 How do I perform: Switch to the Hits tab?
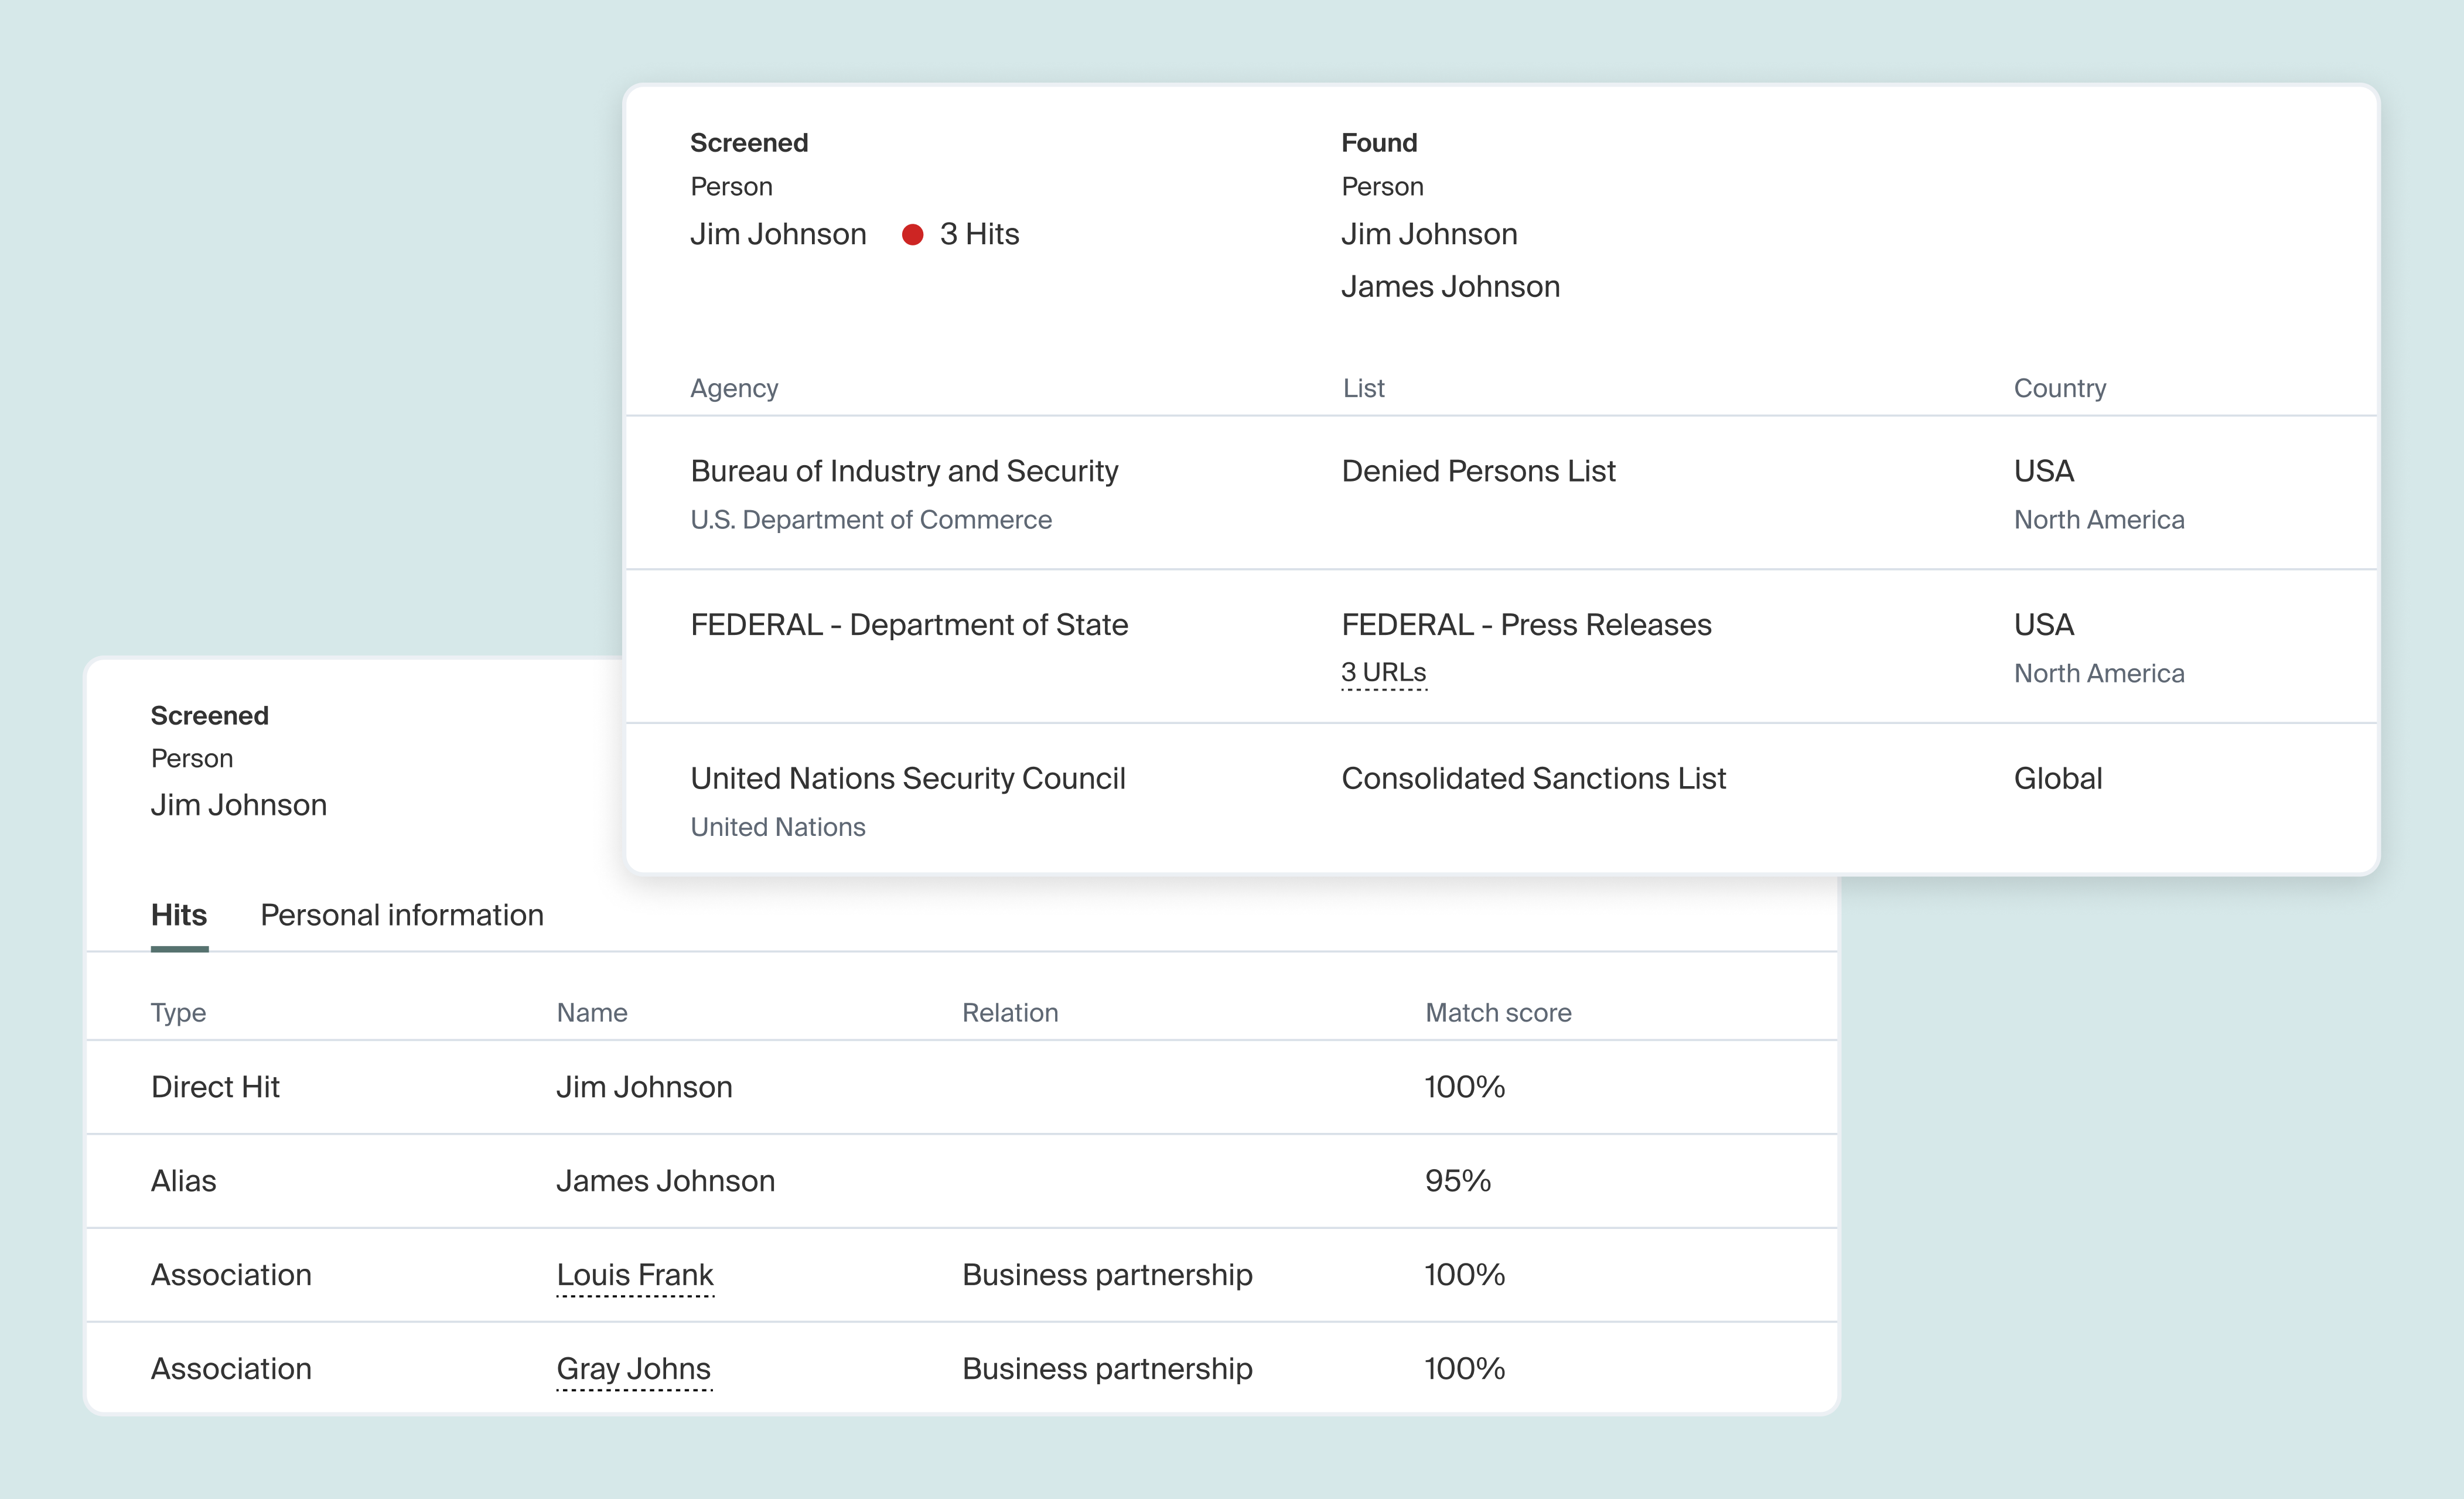pyautogui.click(x=179, y=915)
